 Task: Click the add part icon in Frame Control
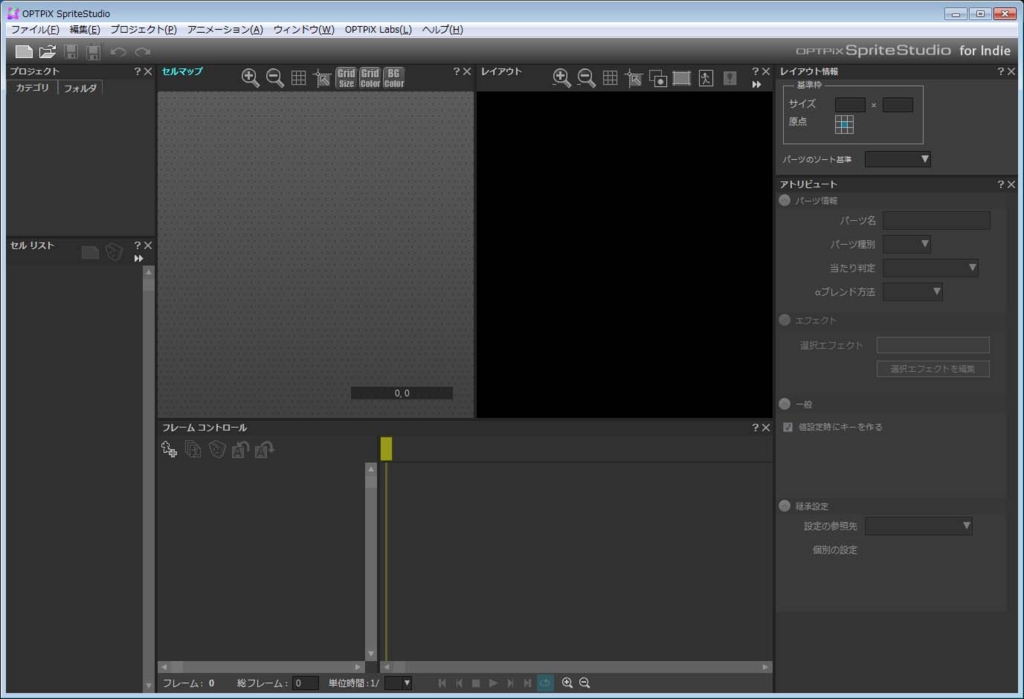coord(169,449)
